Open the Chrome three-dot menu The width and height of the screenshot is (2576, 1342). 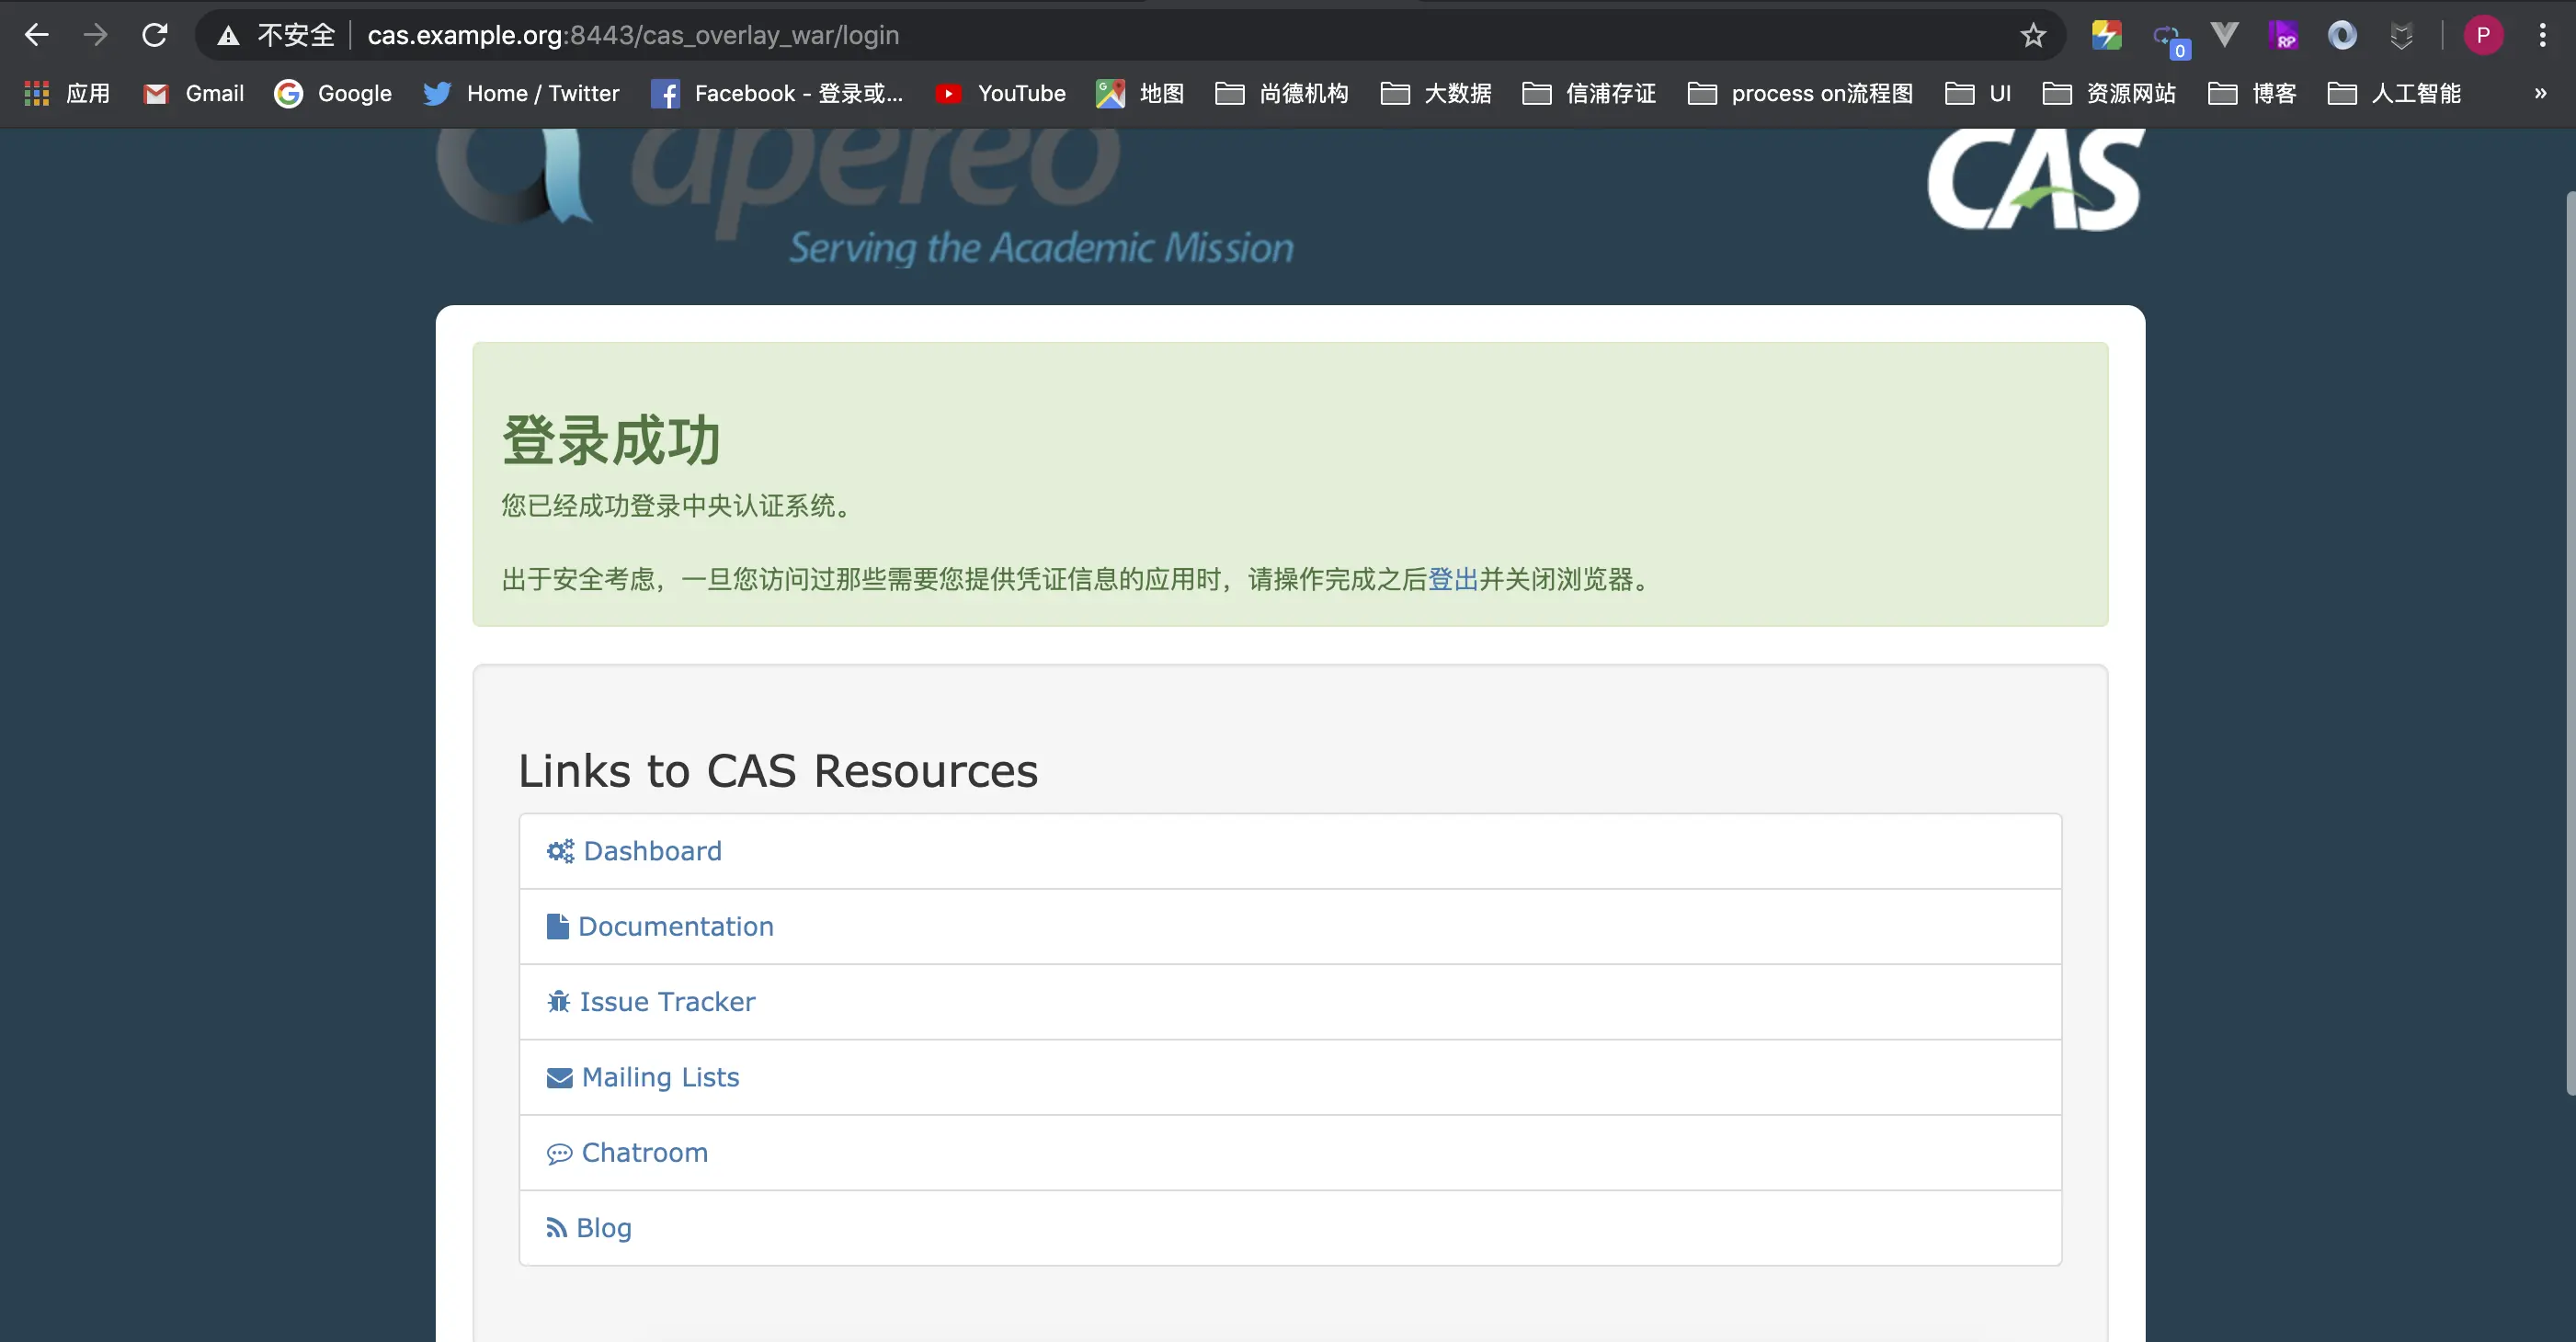pos(2541,35)
